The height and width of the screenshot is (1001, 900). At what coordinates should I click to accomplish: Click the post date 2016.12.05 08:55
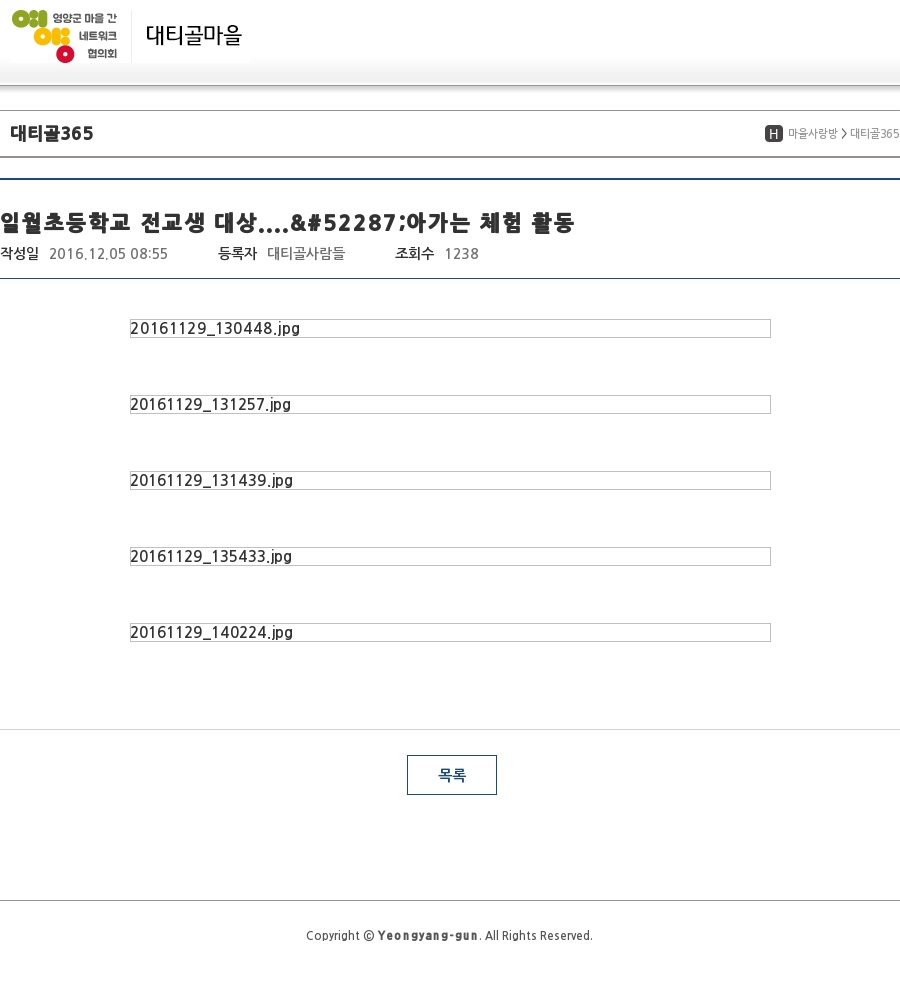pos(108,254)
